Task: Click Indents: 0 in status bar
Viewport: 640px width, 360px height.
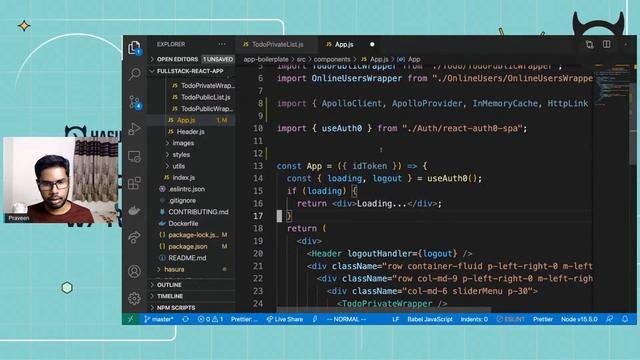Action: click(474, 319)
